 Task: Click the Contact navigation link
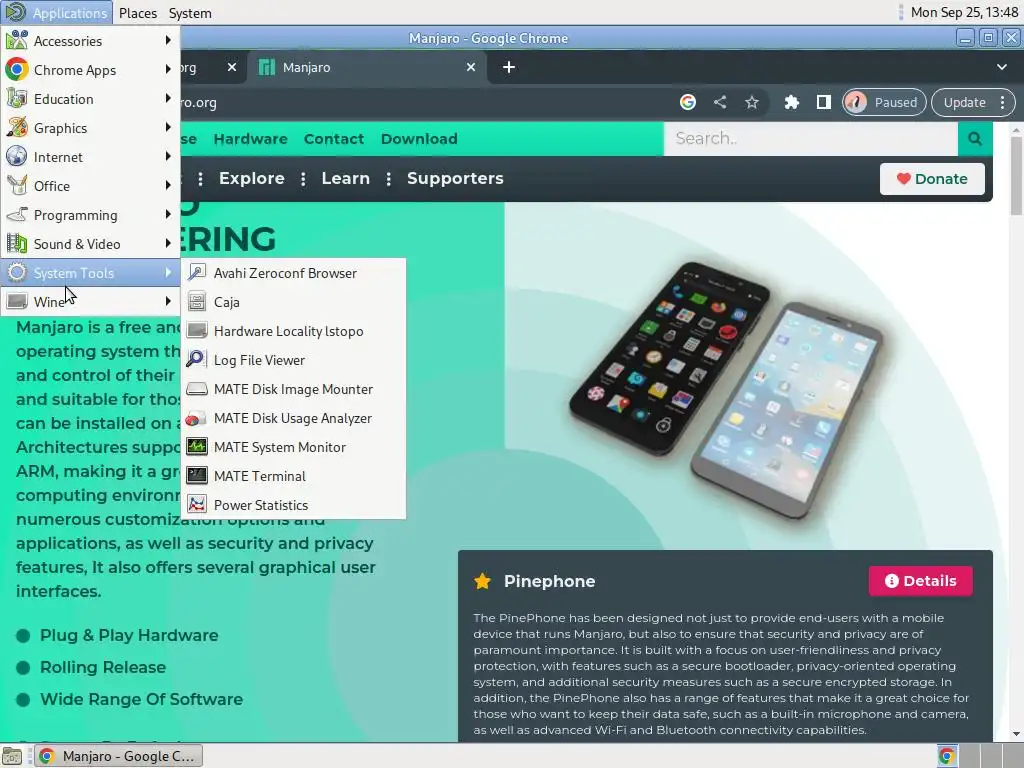tap(334, 138)
